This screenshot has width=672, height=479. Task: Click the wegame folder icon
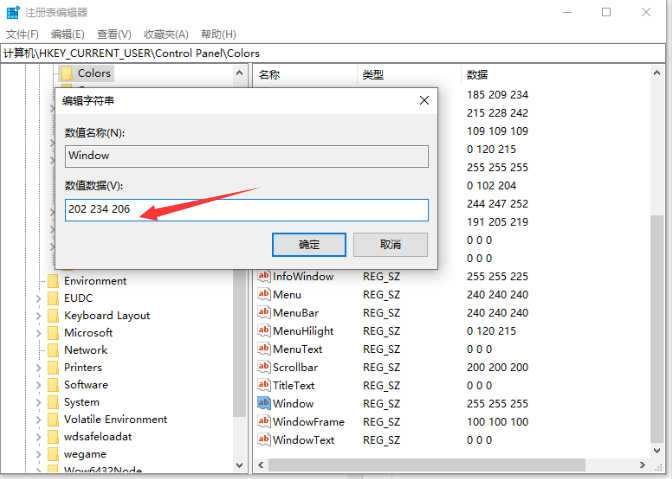click(x=53, y=454)
